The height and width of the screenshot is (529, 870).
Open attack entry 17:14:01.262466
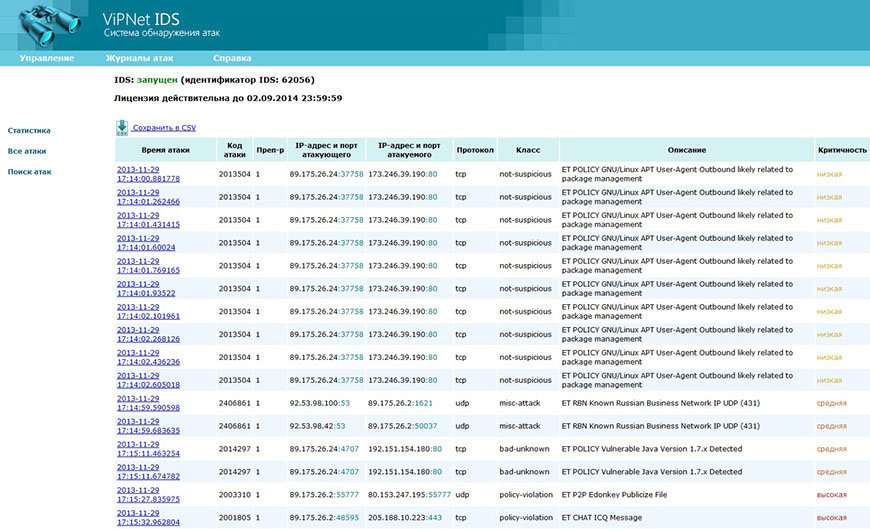(x=148, y=197)
